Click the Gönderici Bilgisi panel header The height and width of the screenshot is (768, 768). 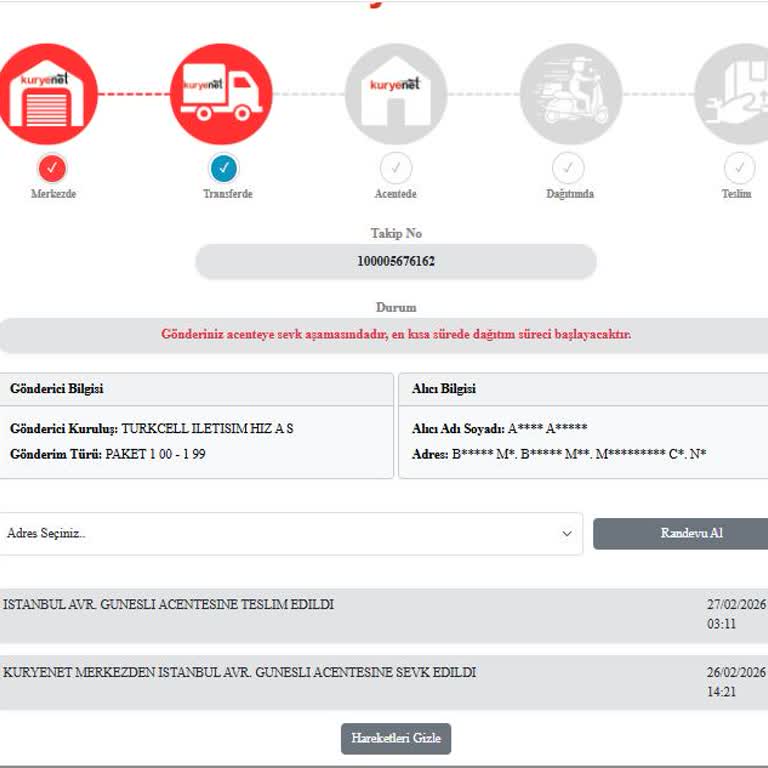(196, 389)
